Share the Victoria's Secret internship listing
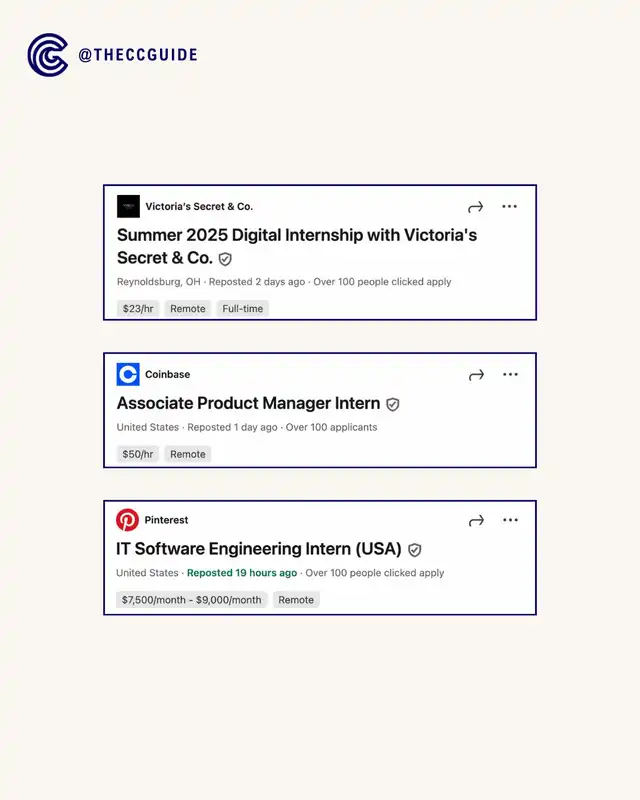640x800 pixels. coord(476,207)
